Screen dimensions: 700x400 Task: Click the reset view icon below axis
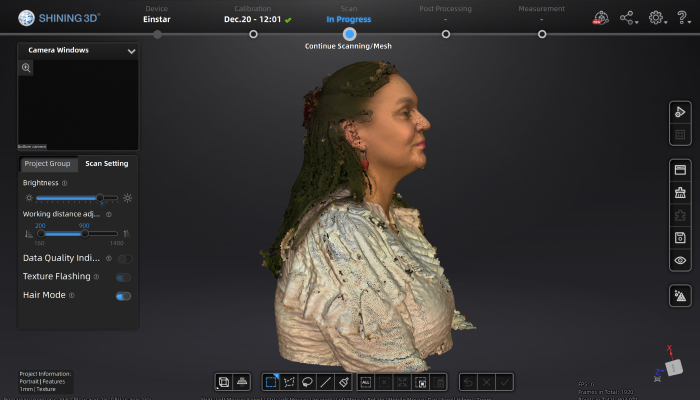657,379
